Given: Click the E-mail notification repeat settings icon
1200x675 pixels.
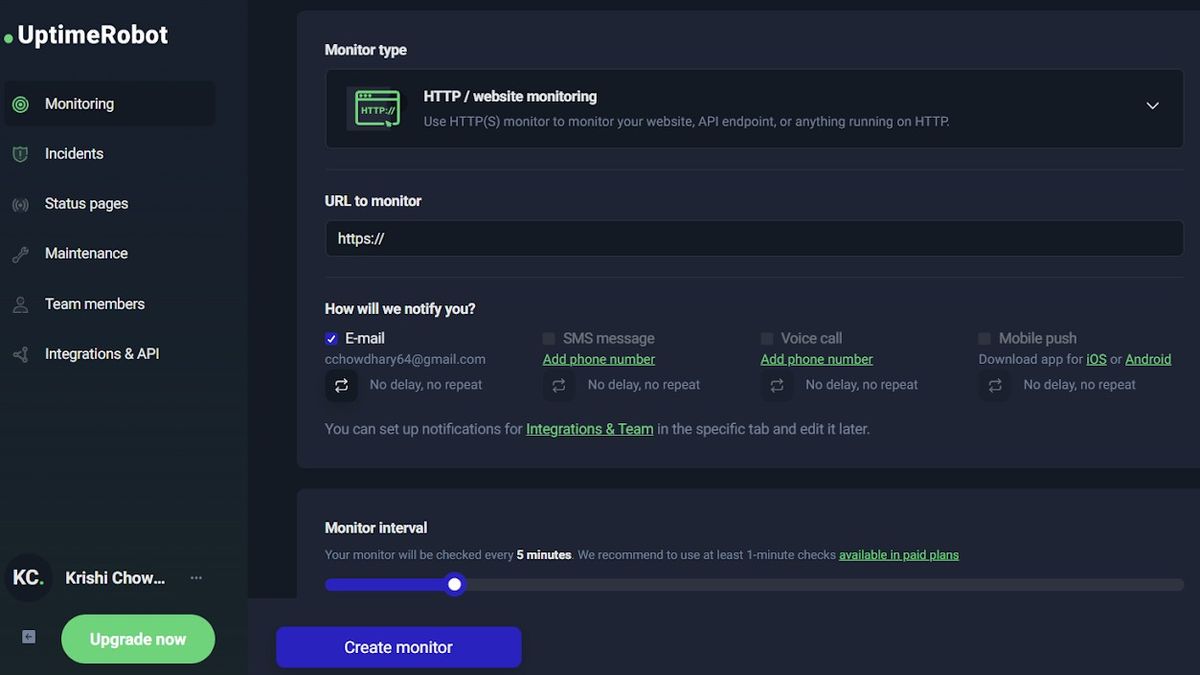Looking at the screenshot, I should pyautogui.click(x=341, y=385).
